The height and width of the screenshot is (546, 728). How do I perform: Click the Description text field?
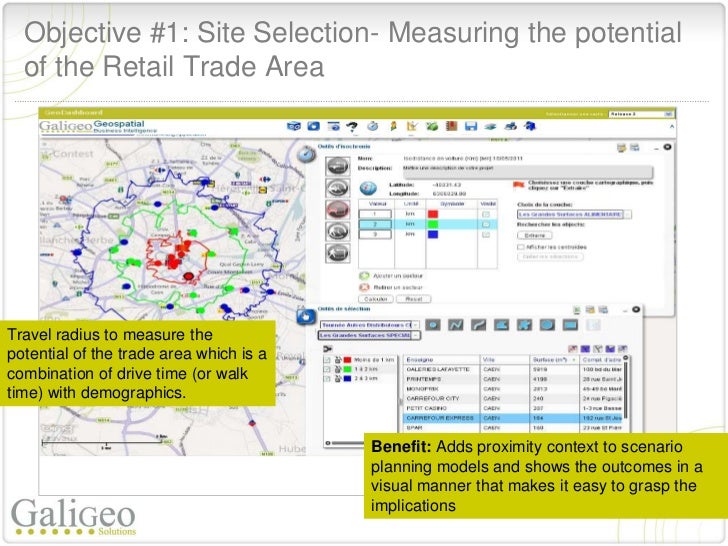pyautogui.click(x=528, y=172)
